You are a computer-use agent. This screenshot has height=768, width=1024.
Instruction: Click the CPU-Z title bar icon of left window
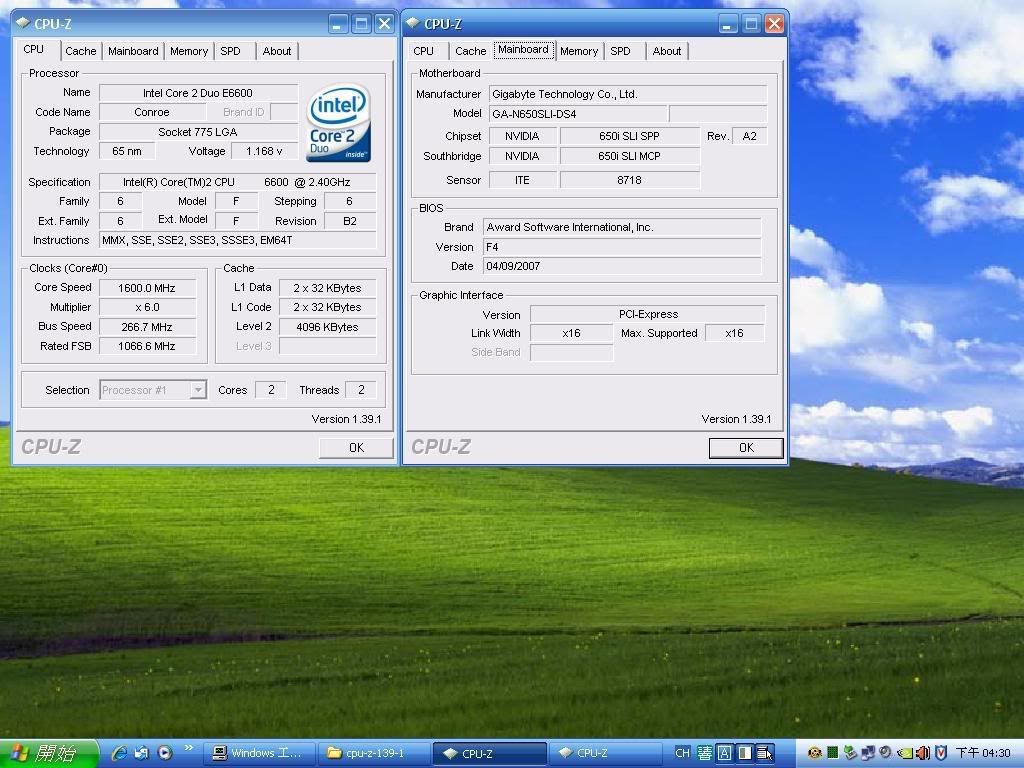pos(22,23)
